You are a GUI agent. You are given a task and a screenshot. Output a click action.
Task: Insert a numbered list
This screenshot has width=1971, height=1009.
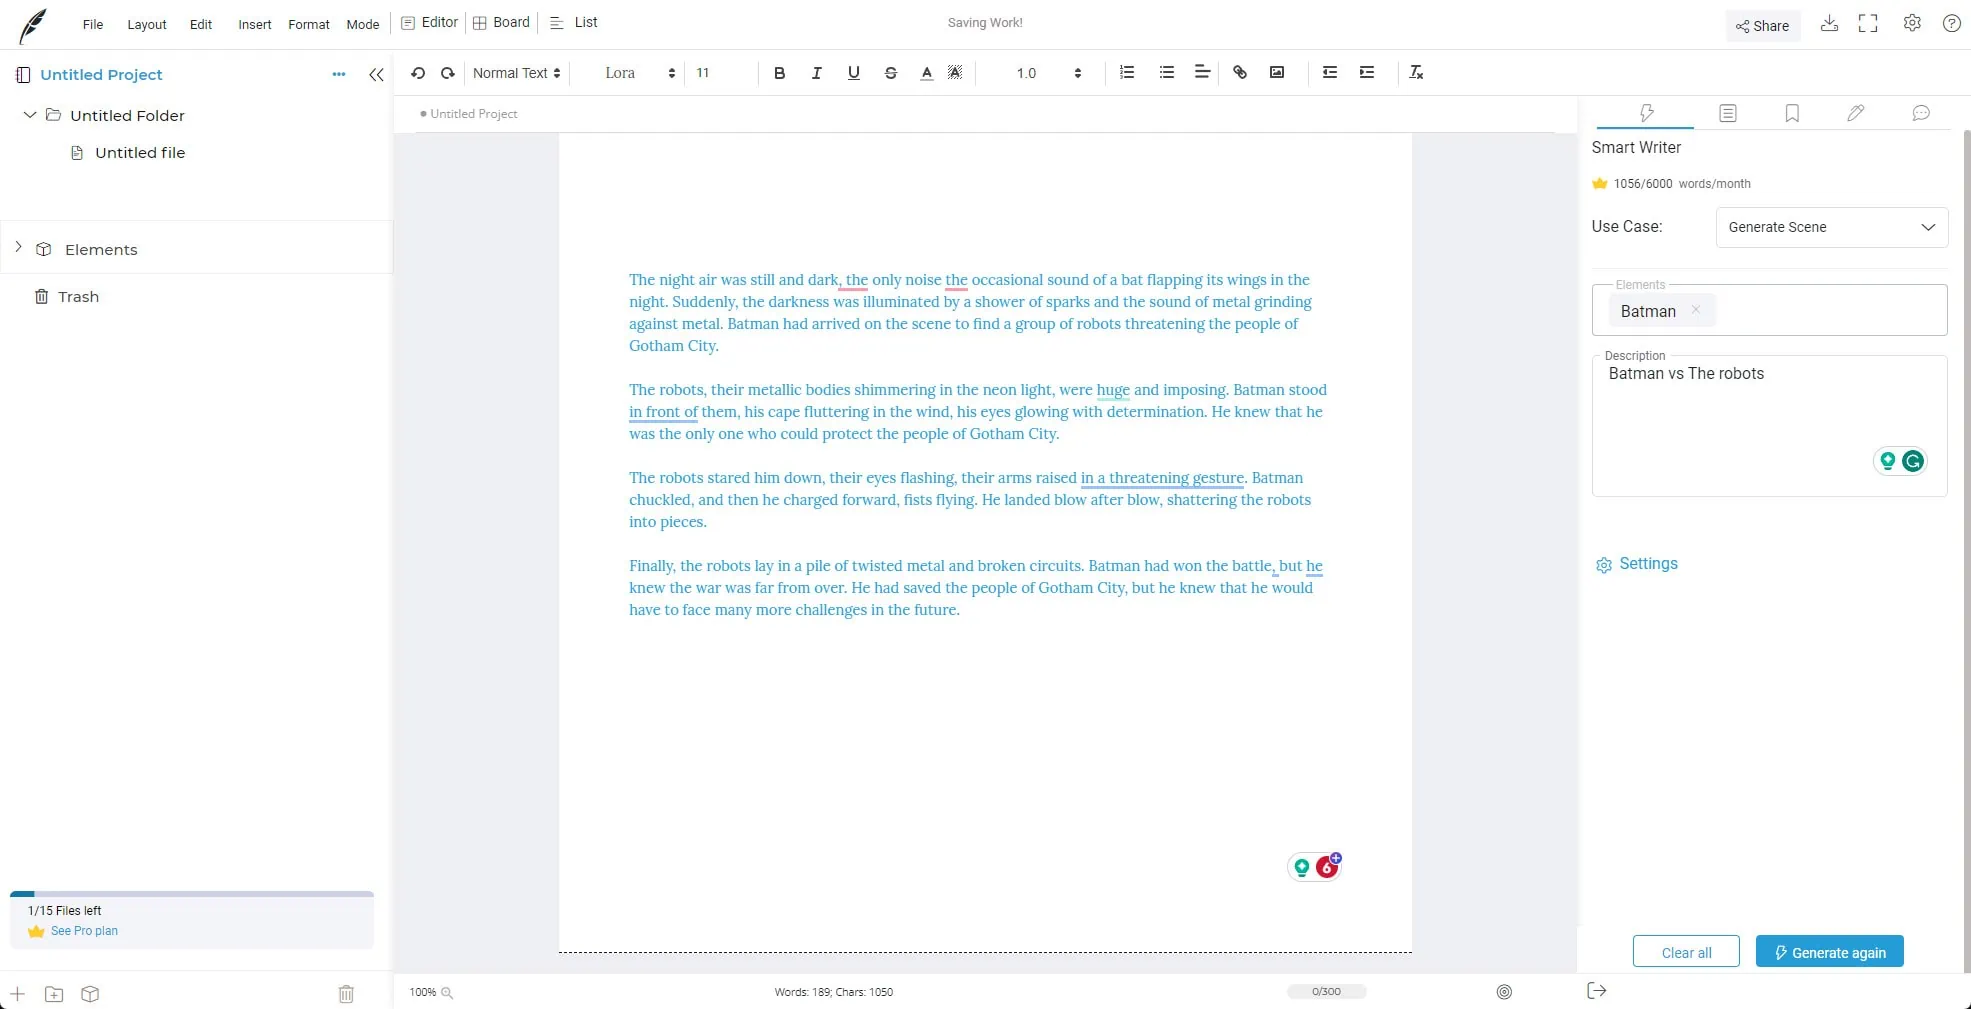tap(1127, 72)
